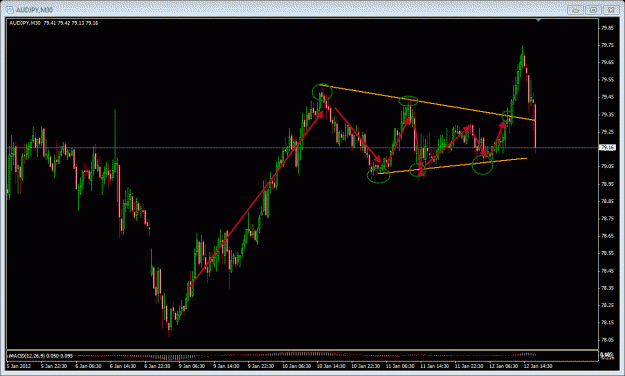Screen dimensions: 625x376
Task: Click the 78.65 price scale label
Action: pyautogui.click(x=607, y=236)
